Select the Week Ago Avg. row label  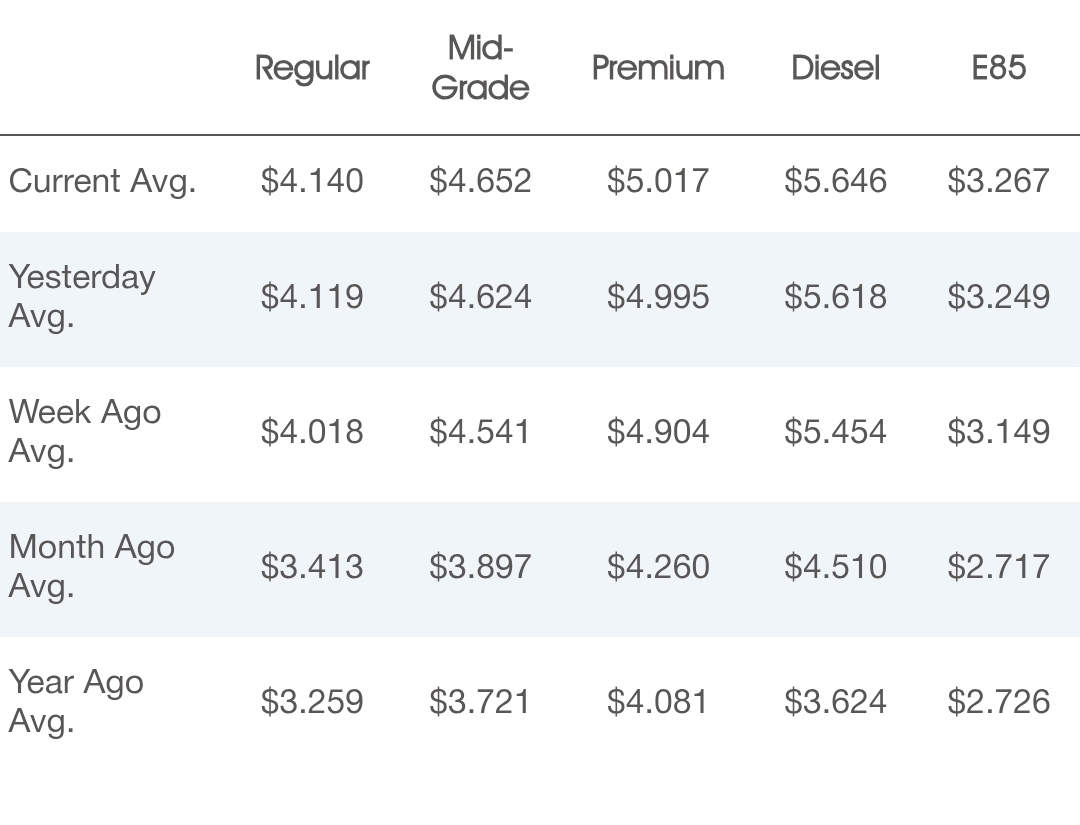click(85, 431)
